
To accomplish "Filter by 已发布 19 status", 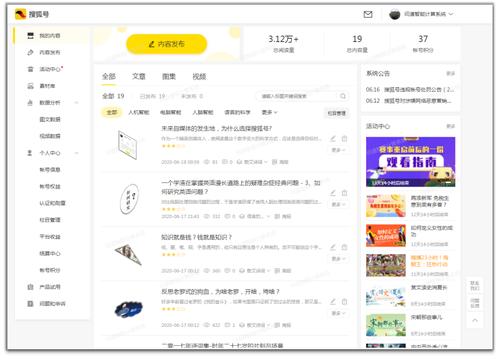I will pos(152,96).
